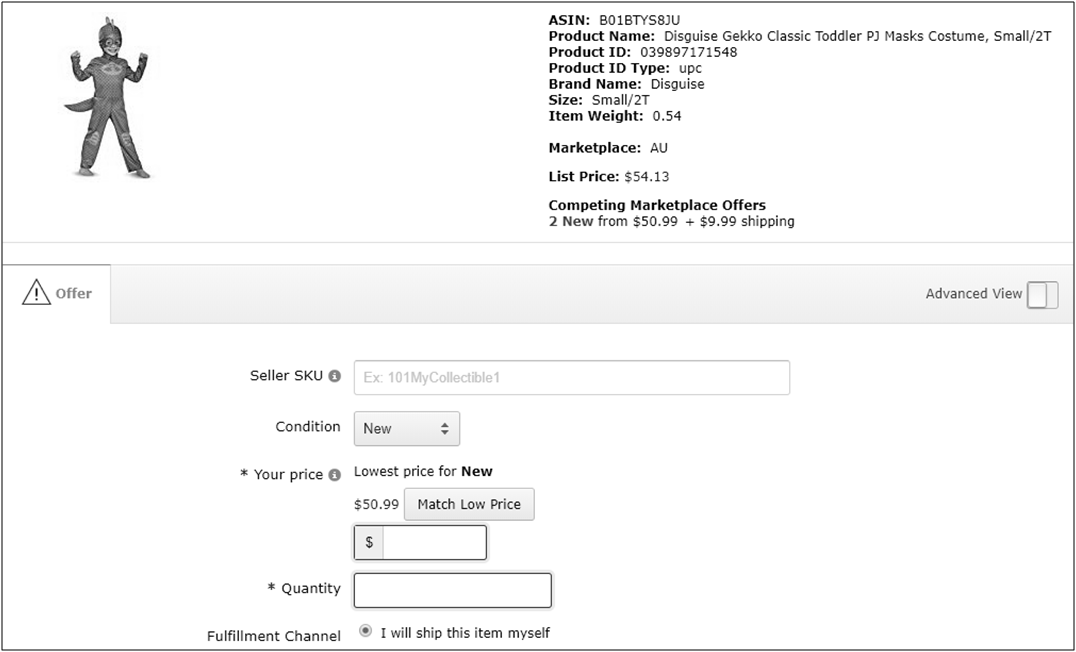Screen dimensions: 1076x652
Task: Click the Quantity input box
Action: 452,590
